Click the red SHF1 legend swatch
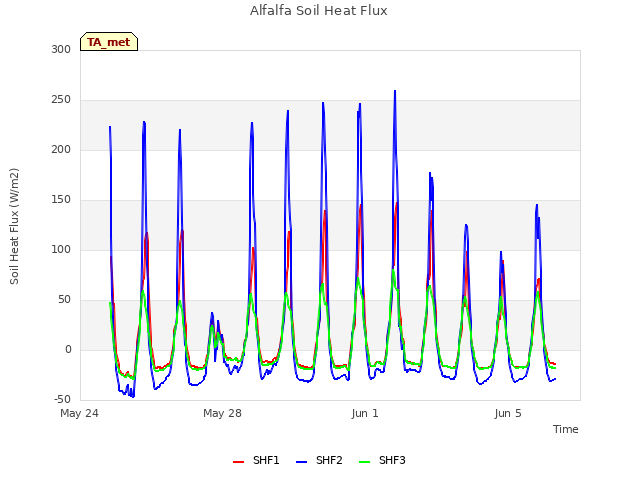Screen dimensions: 640x480 click(238, 462)
